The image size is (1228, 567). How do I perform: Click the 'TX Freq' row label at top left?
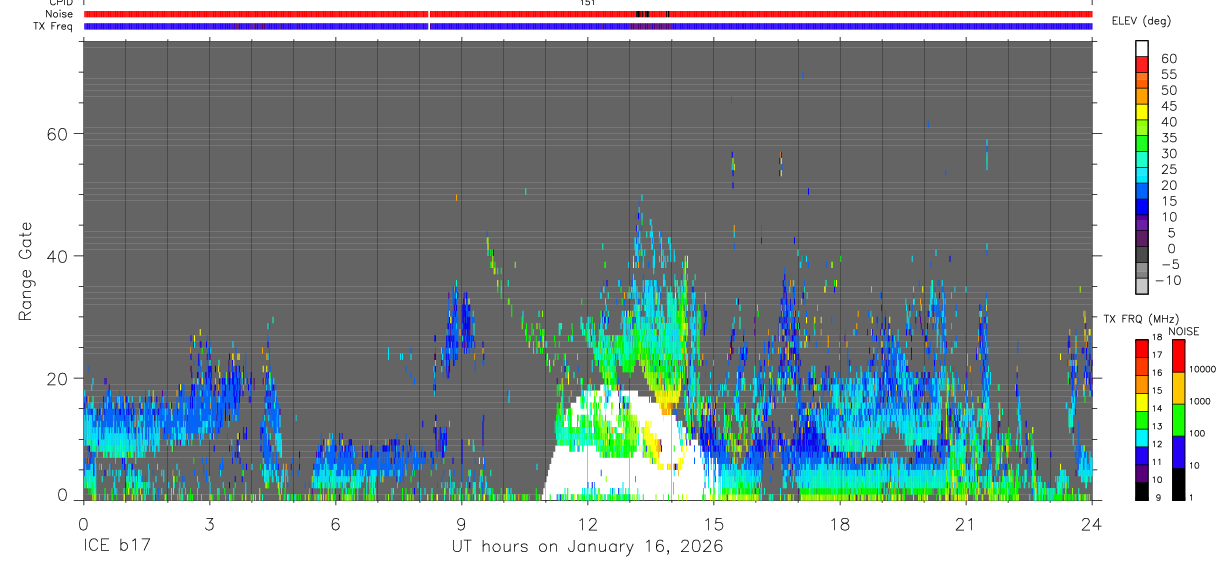[55, 26]
